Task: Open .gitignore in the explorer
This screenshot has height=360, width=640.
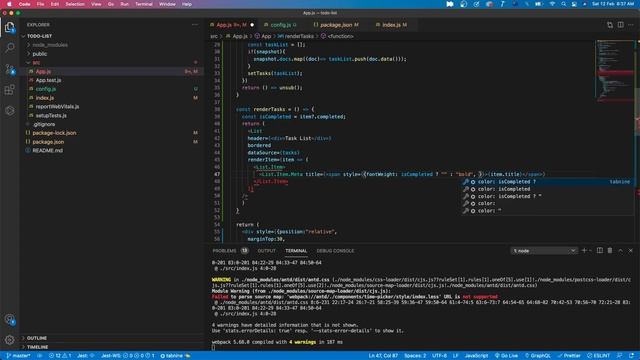Action: tap(44, 124)
